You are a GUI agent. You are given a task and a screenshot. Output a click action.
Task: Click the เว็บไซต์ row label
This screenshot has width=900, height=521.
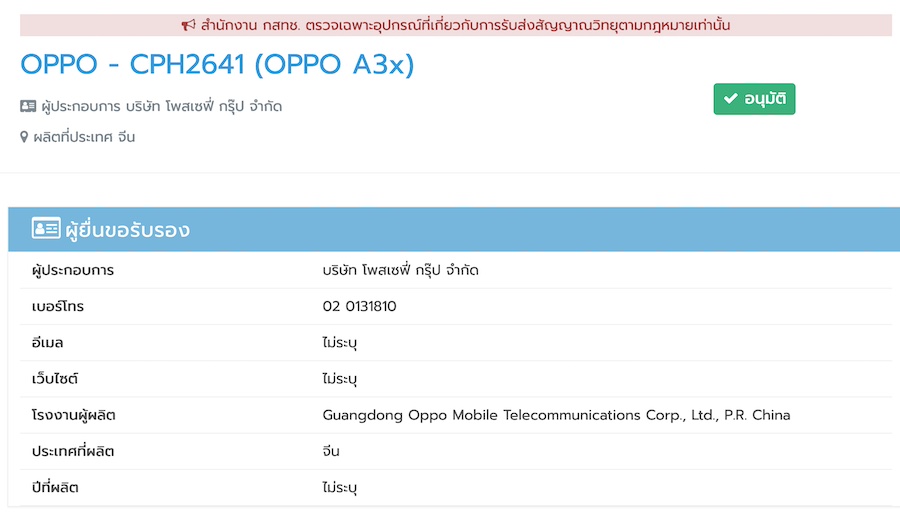(x=55, y=379)
